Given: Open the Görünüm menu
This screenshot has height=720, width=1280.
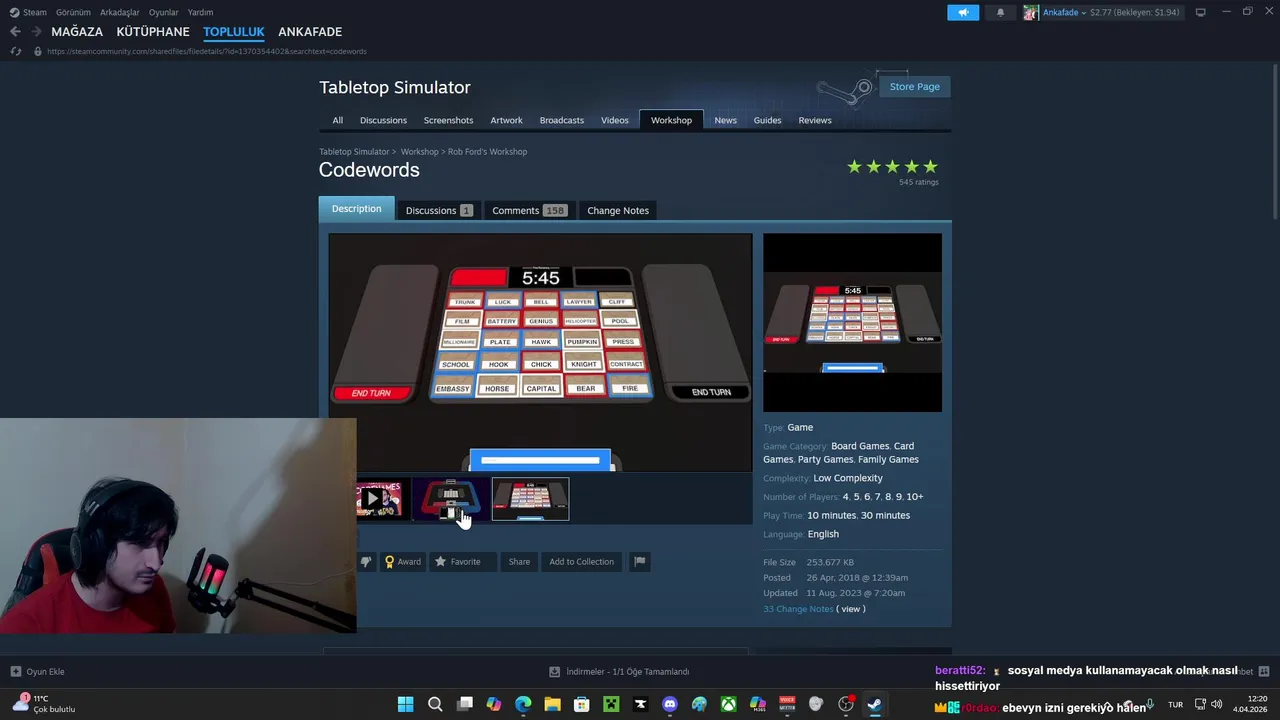Looking at the screenshot, I should (x=73, y=12).
